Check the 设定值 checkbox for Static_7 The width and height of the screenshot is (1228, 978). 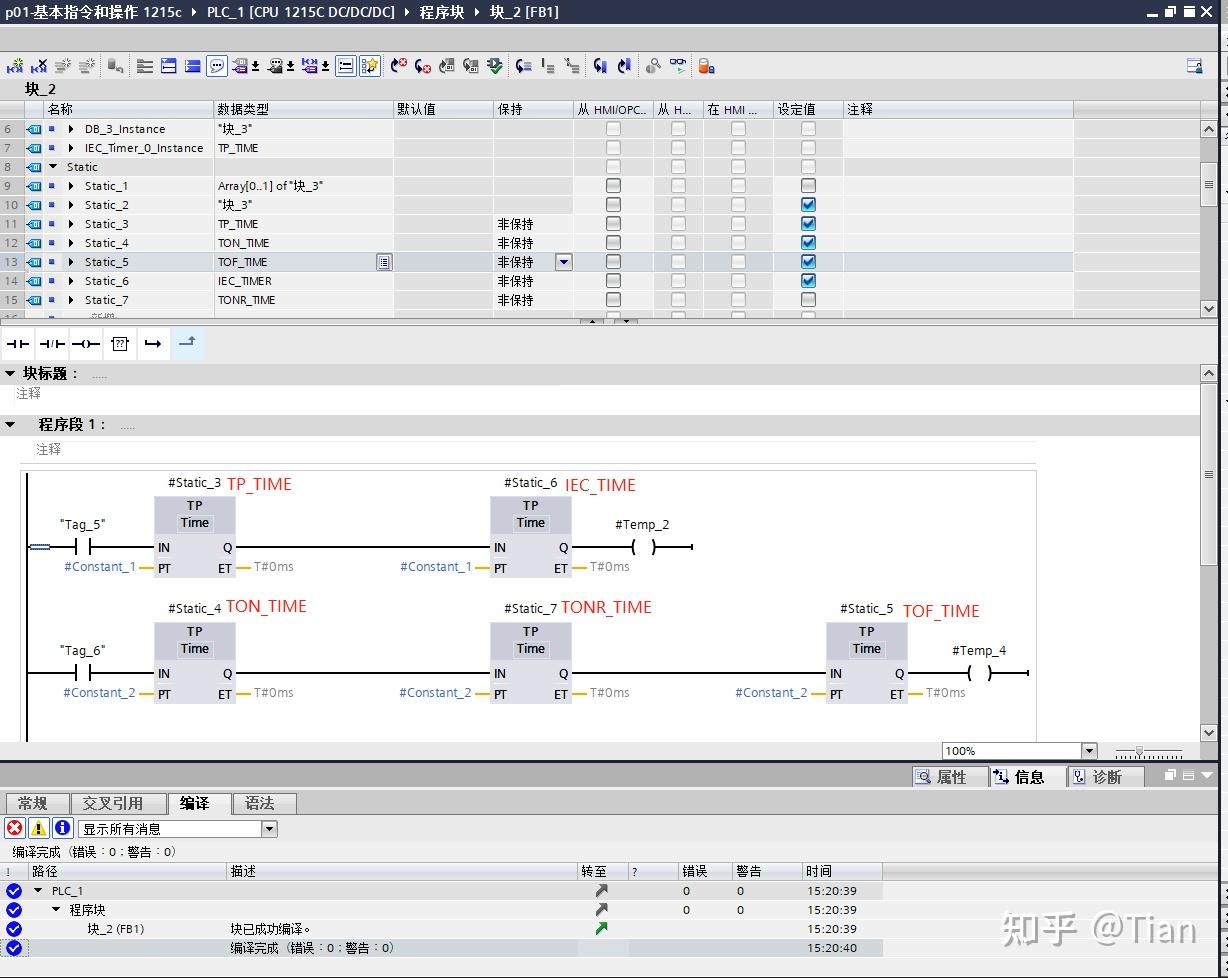807,300
